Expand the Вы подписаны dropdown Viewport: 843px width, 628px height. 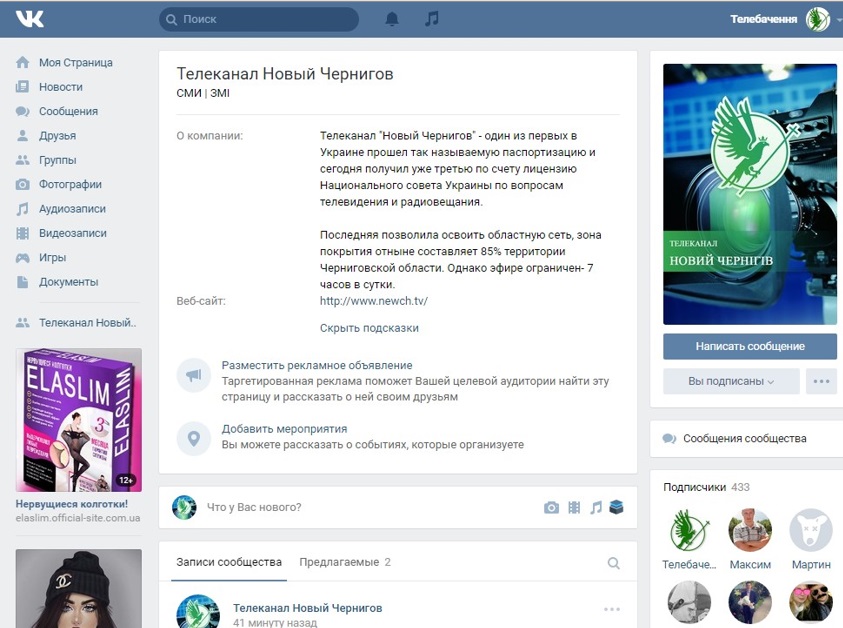731,381
